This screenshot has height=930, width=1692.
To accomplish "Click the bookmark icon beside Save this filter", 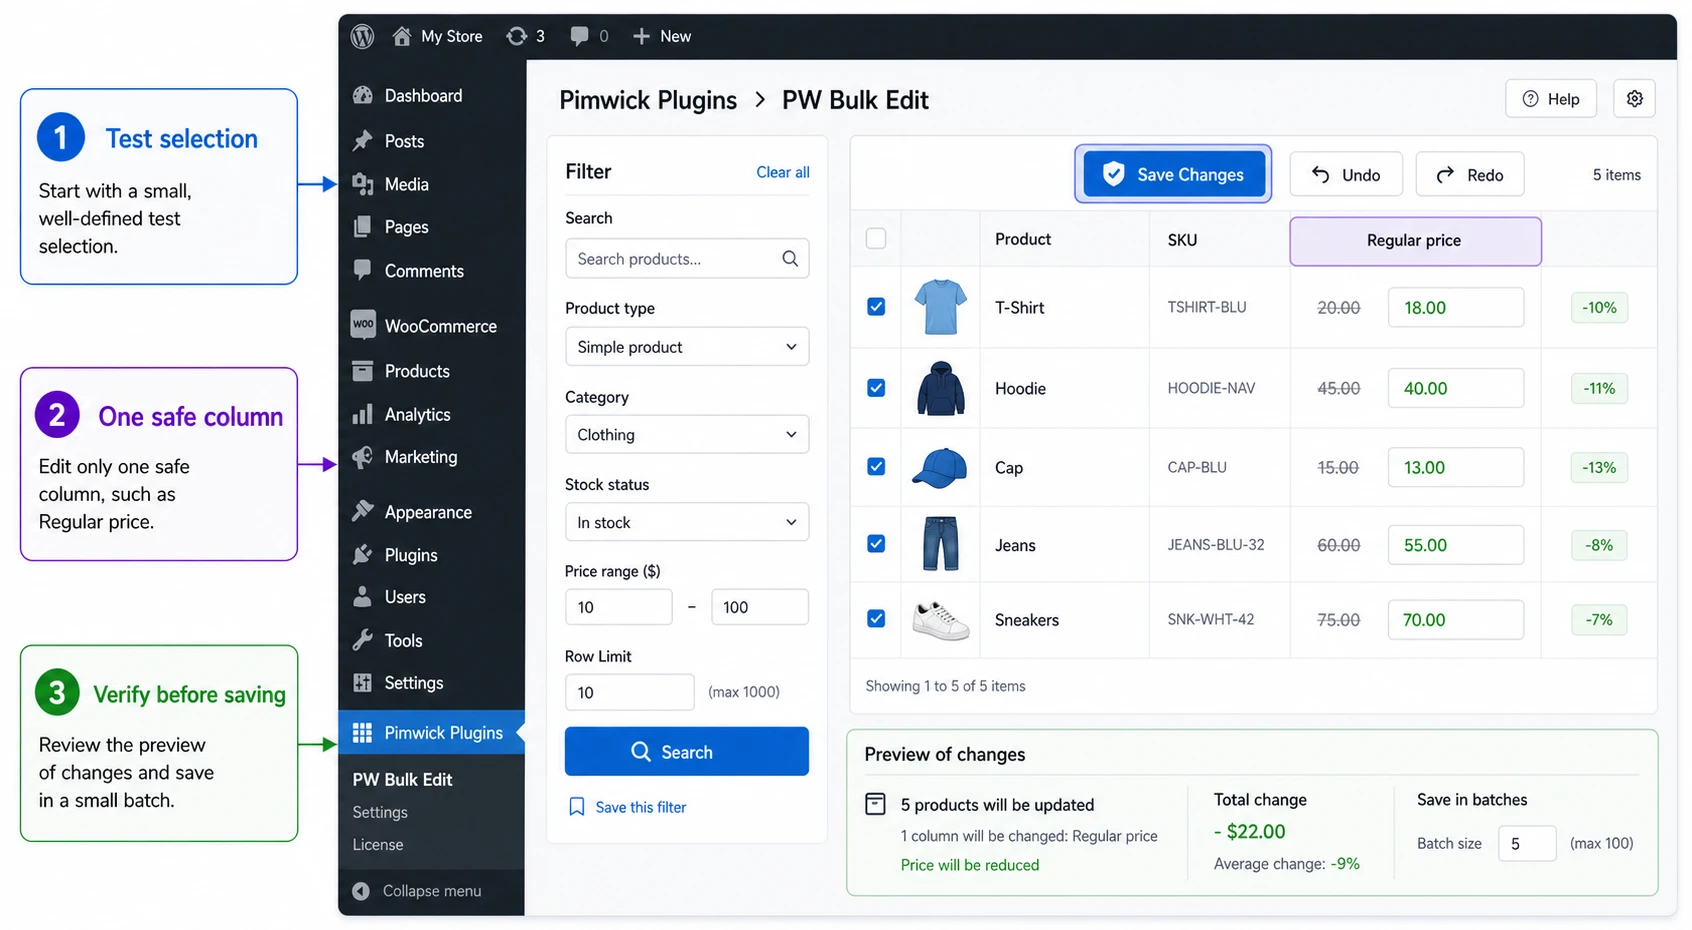I will 577,807.
